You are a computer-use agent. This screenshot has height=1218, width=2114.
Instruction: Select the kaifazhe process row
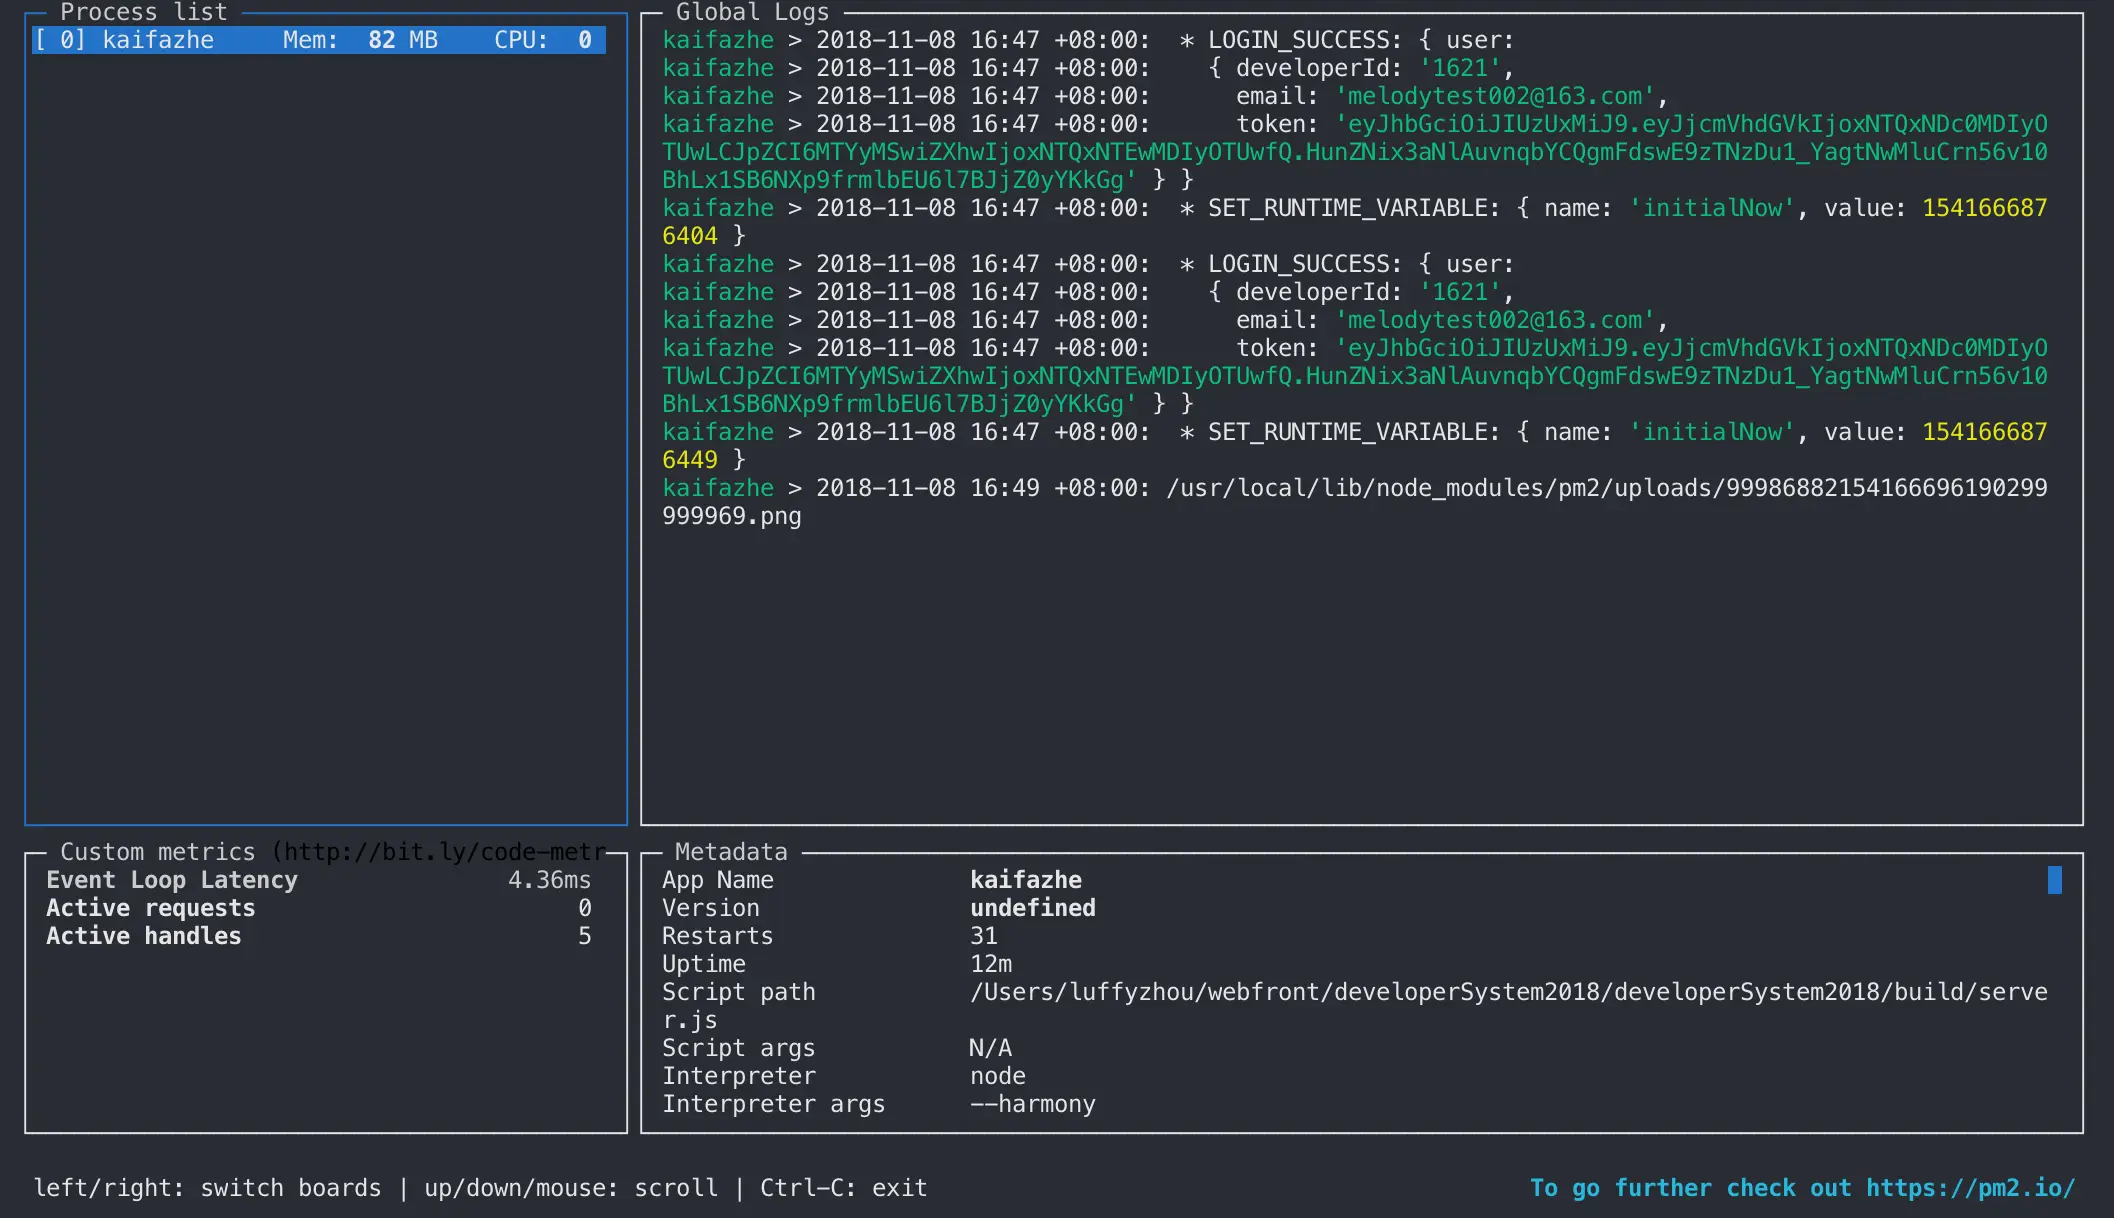tap(318, 40)
